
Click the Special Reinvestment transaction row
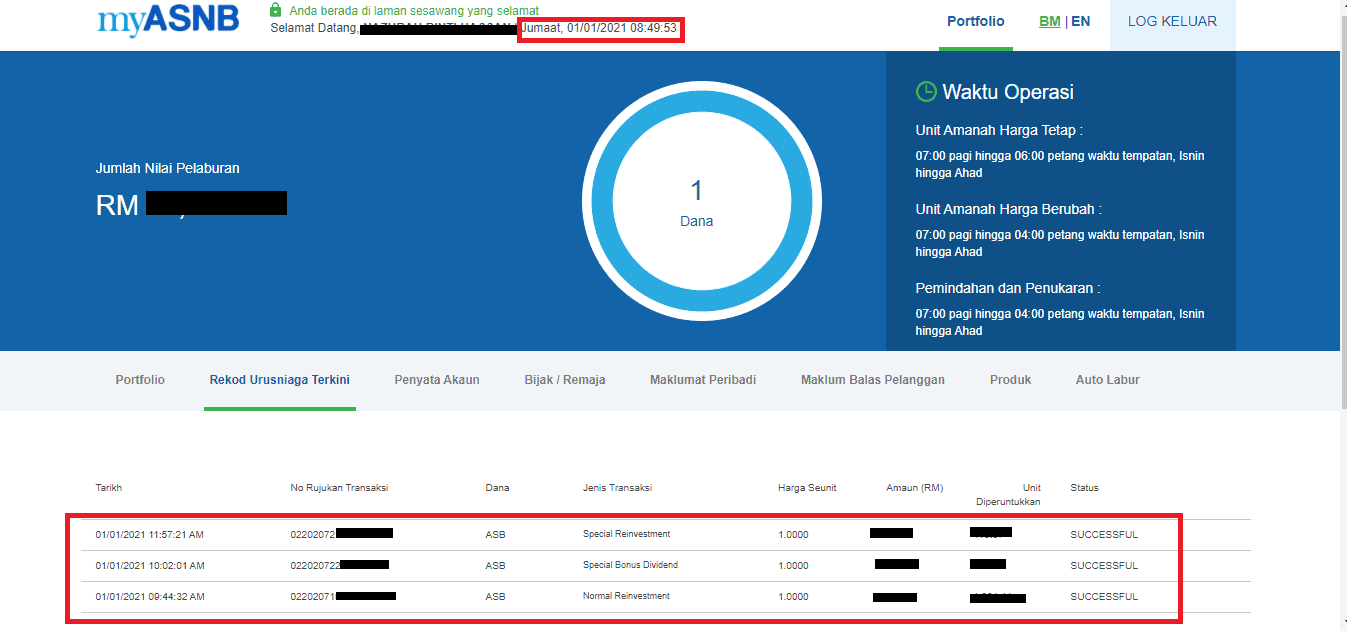pyautogui.click(x=626, y=535)
